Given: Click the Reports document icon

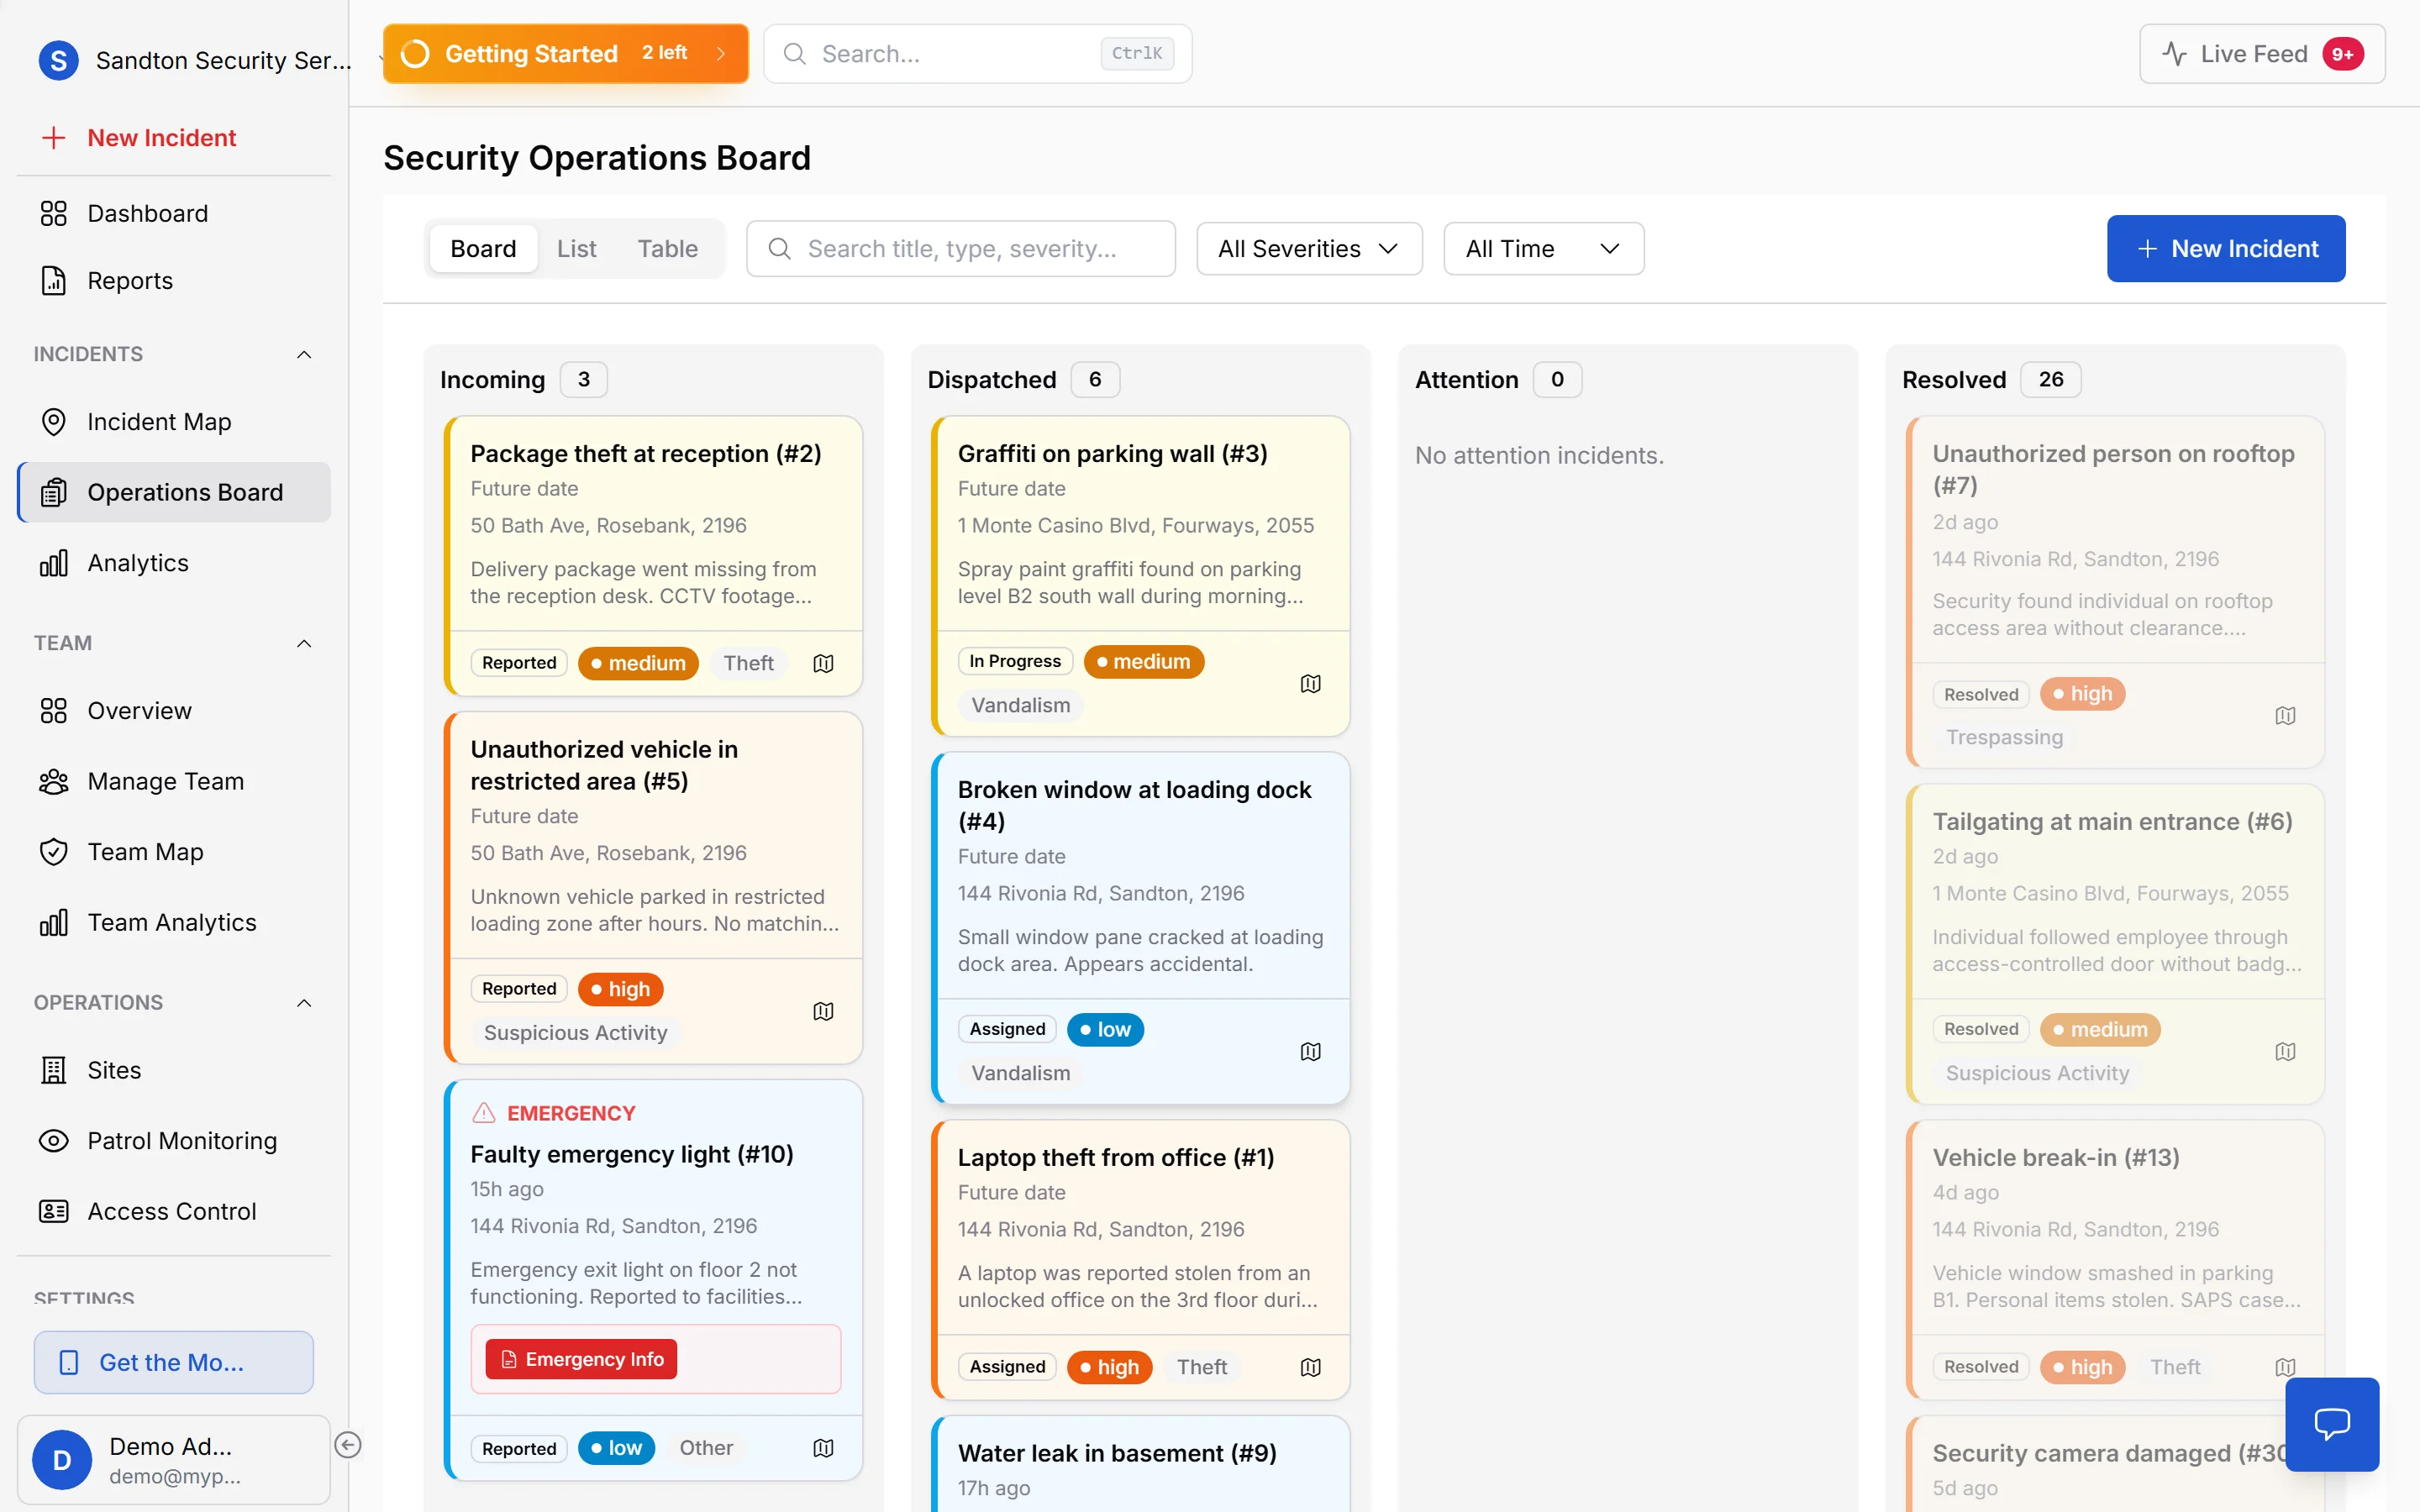Looking at the screenshot, I should pyautogui.click(x=54, y=280).
